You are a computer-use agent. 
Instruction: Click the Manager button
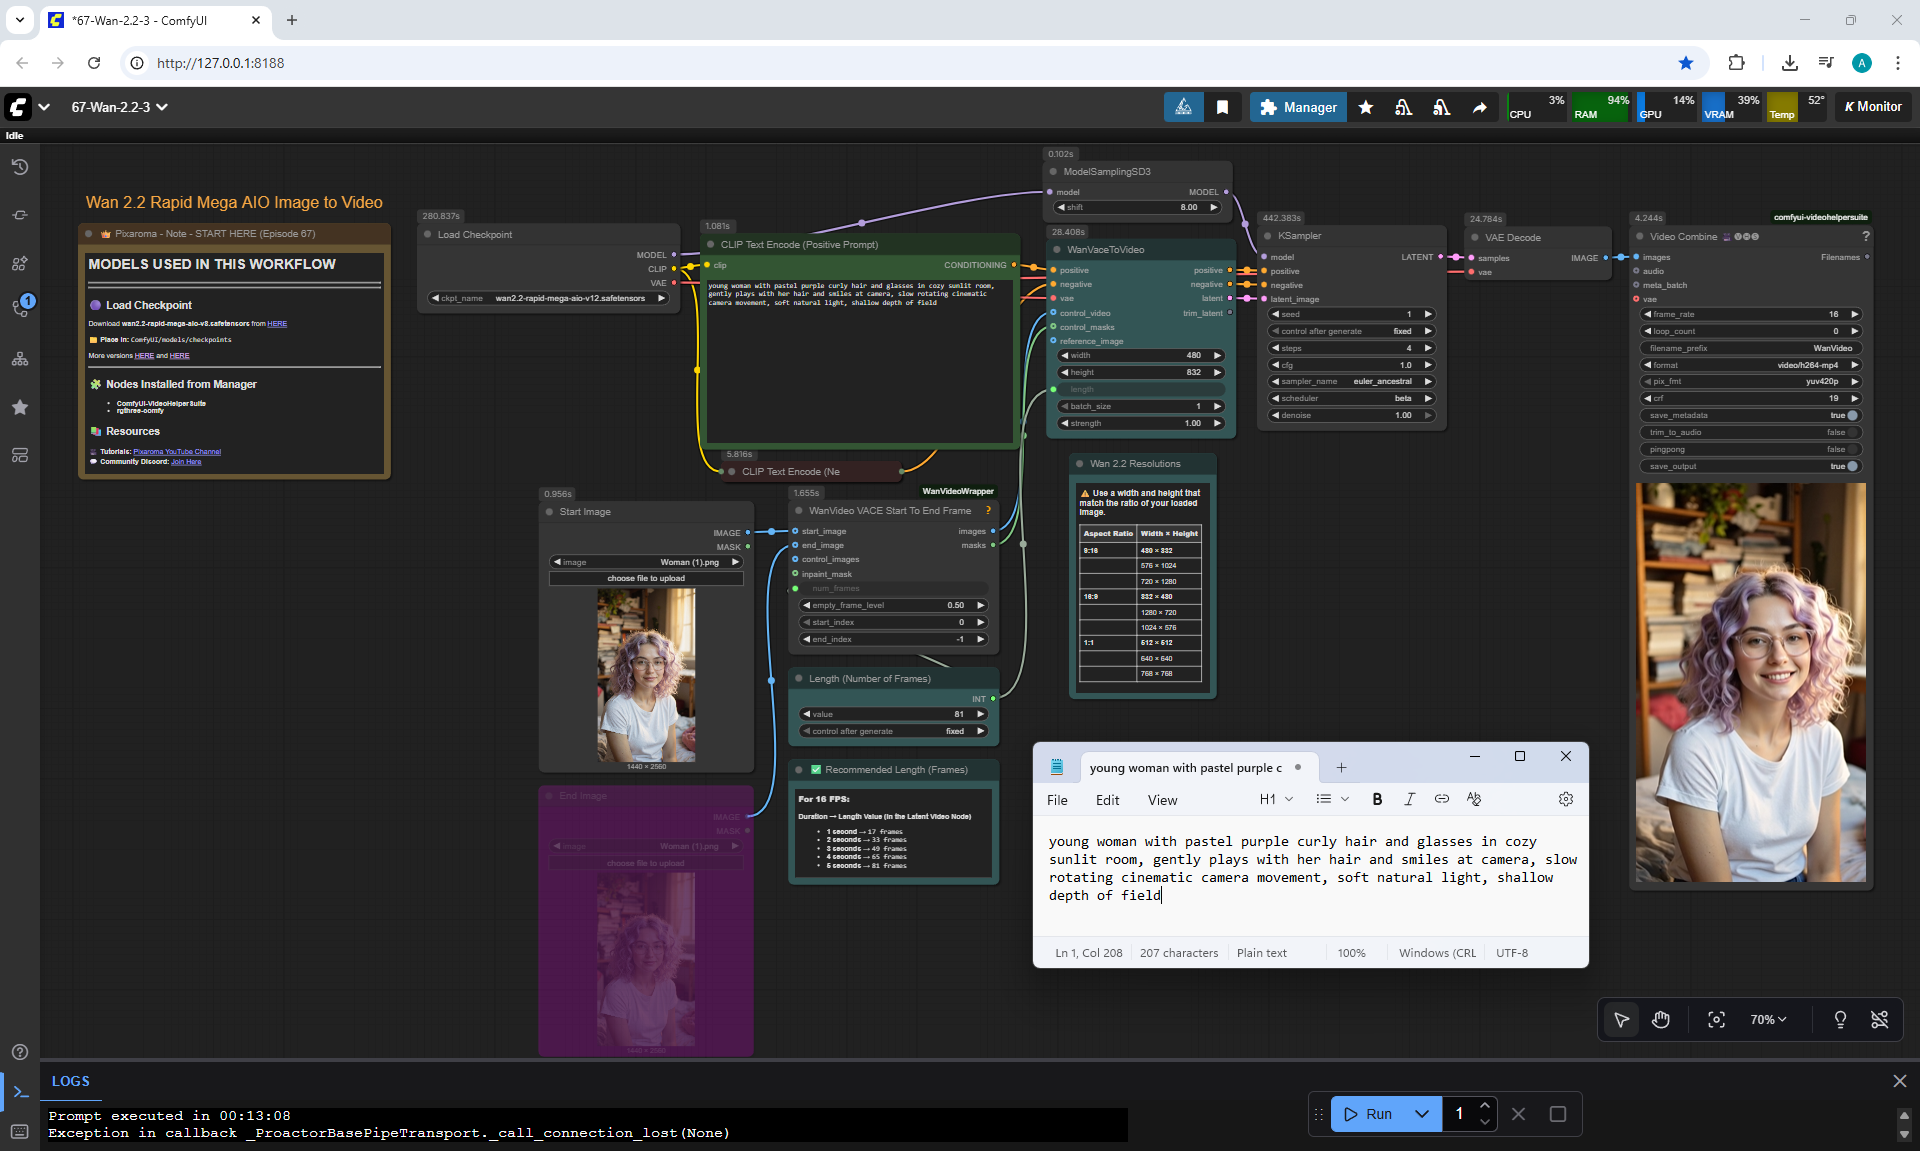1298,107
